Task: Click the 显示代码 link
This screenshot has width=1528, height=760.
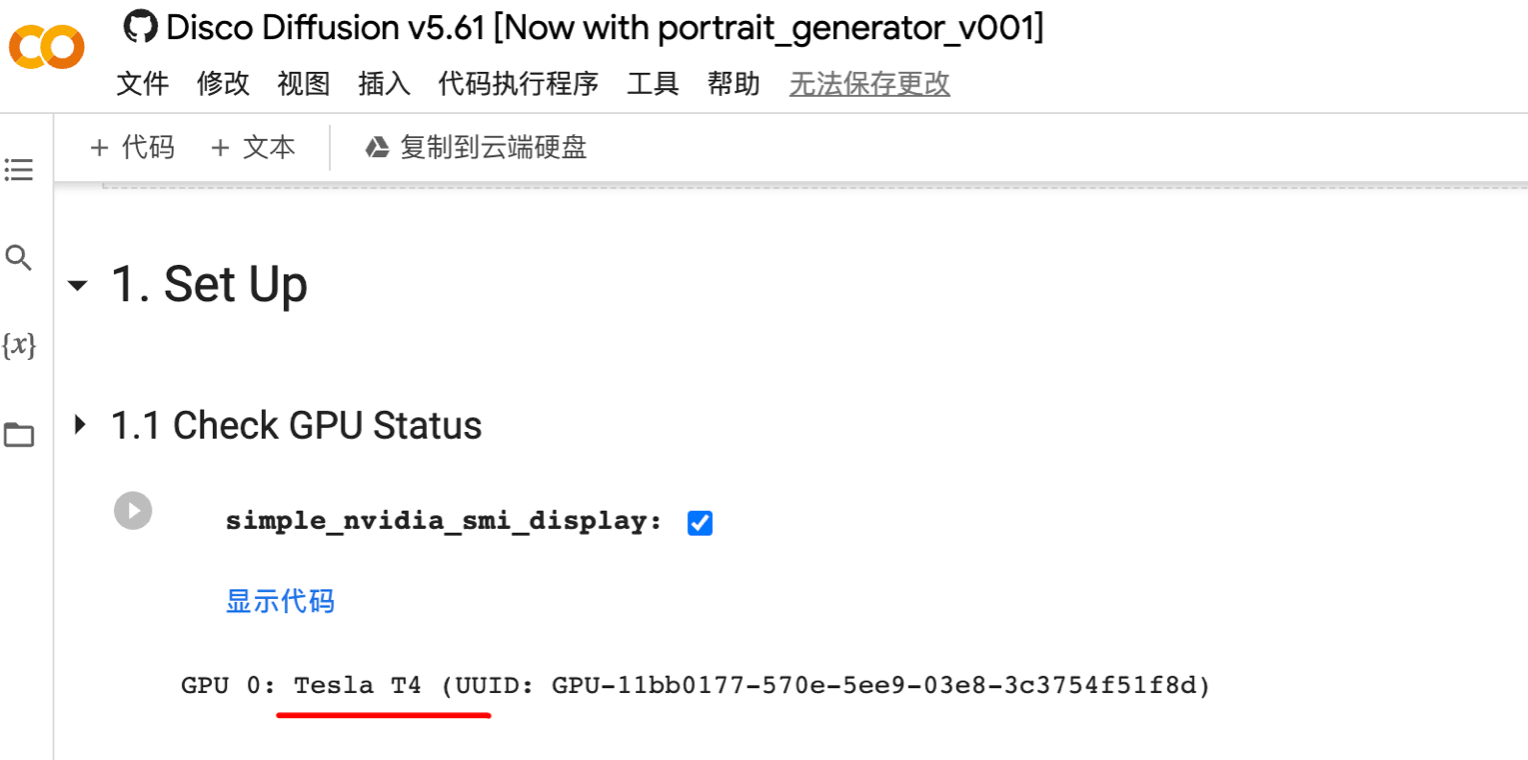Action: pyautogui.click(x=280, y=601)
